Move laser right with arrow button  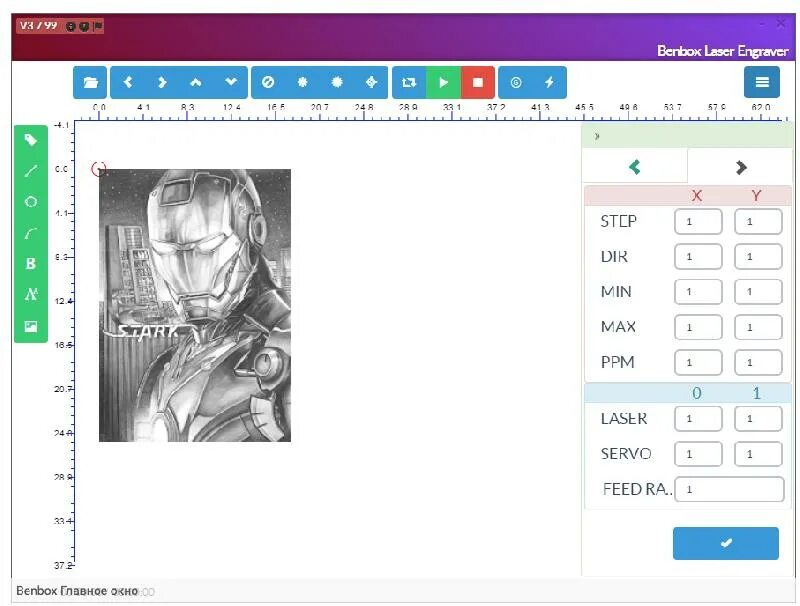click(x=162, y=82)
